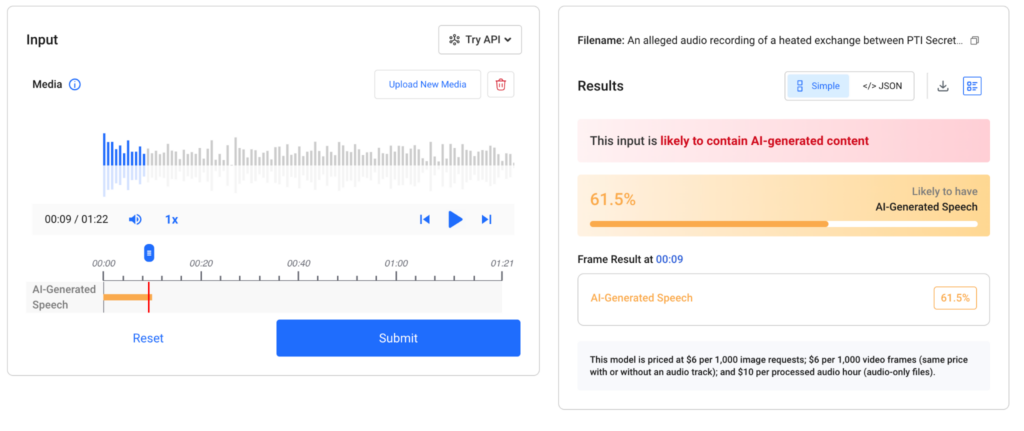Delete media with the trash icon

[x=501, y=84]
